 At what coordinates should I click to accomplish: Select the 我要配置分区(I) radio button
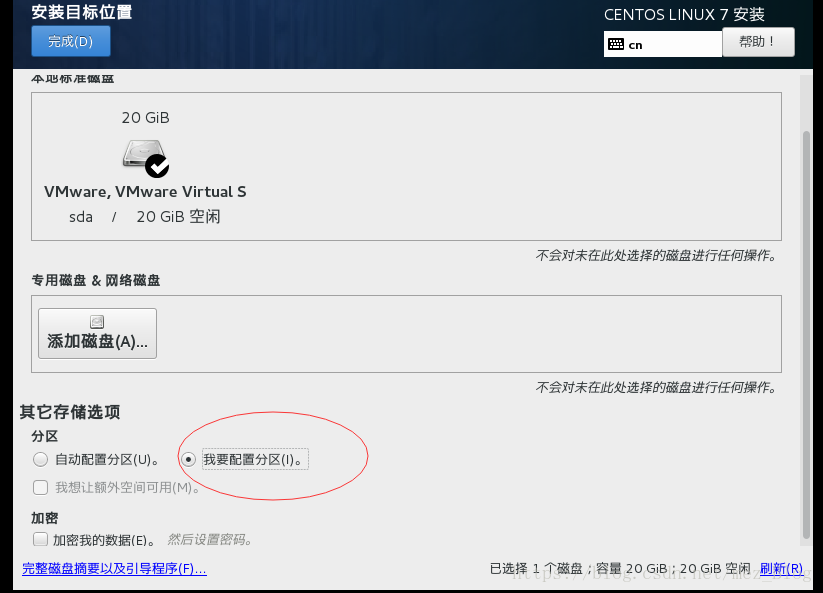(188, 459)
